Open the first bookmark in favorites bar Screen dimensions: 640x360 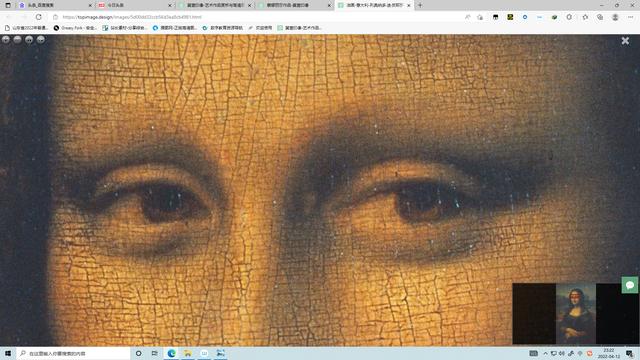coord(26,28)
